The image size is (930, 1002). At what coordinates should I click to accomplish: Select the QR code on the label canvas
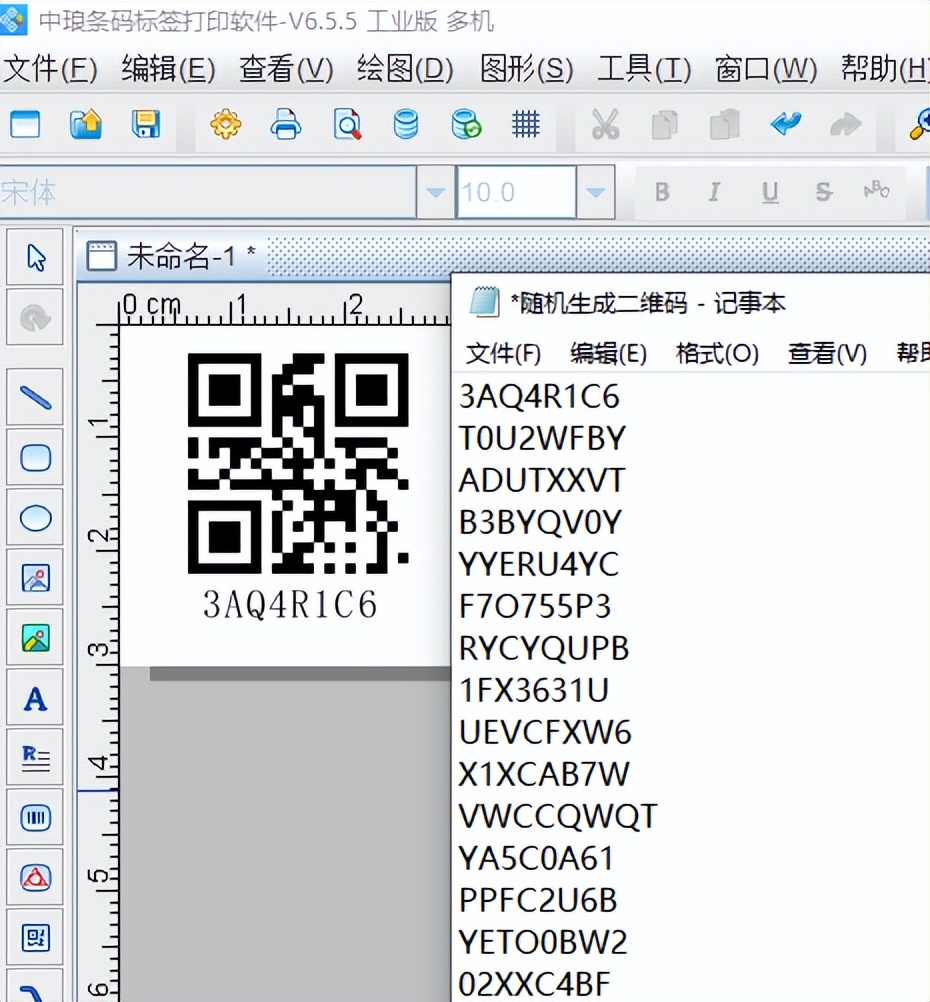pyautogui.click(x=298, y=463)
